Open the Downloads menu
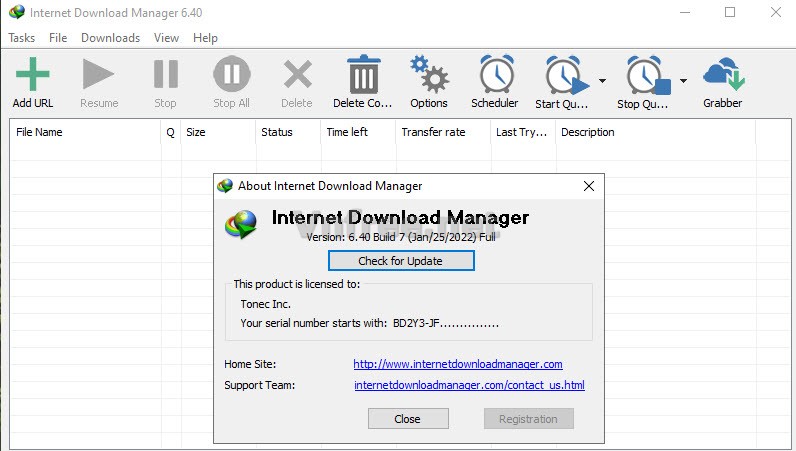 (110, 38)
